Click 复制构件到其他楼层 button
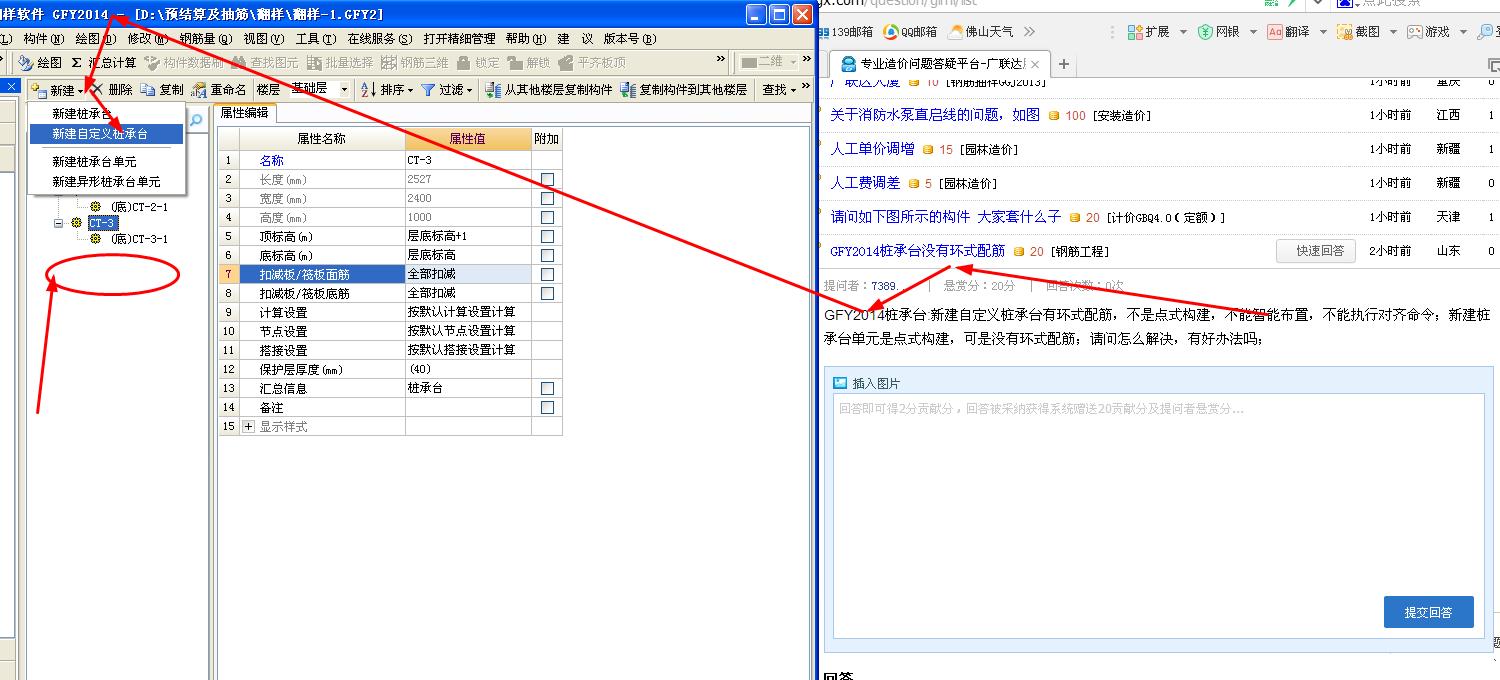This screenshot has height=680, width=1500. pyautogui.click(x=684, y=90)
